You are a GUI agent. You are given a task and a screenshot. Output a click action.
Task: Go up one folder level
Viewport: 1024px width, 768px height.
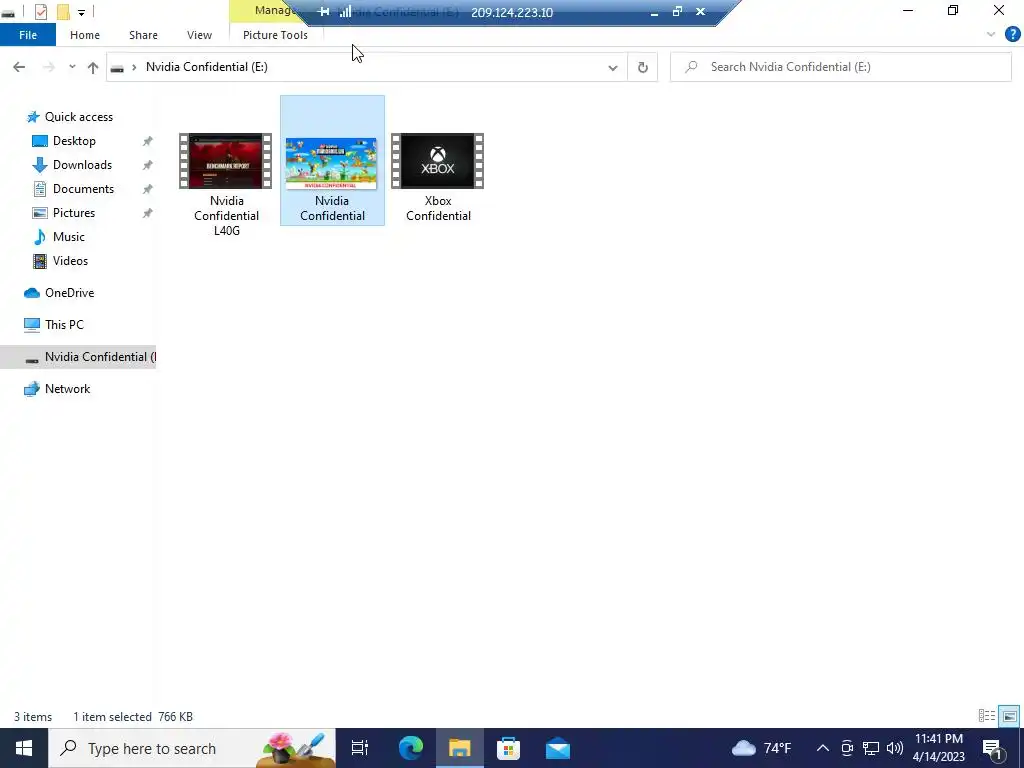93,67
